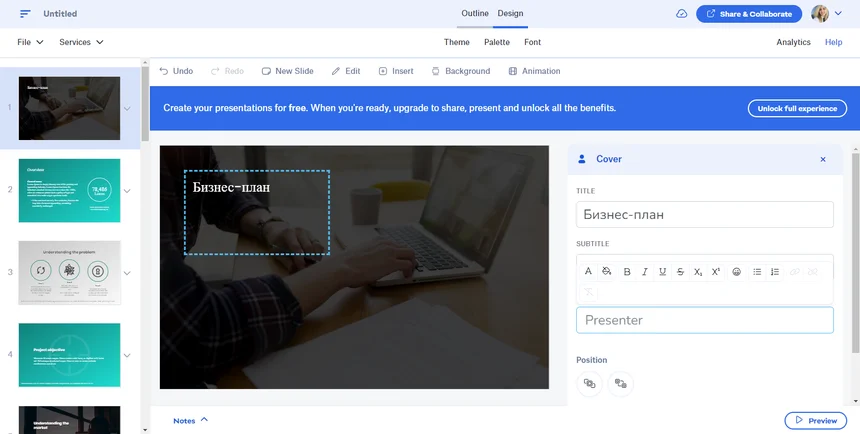Add a New Slide

pos(287,71)
